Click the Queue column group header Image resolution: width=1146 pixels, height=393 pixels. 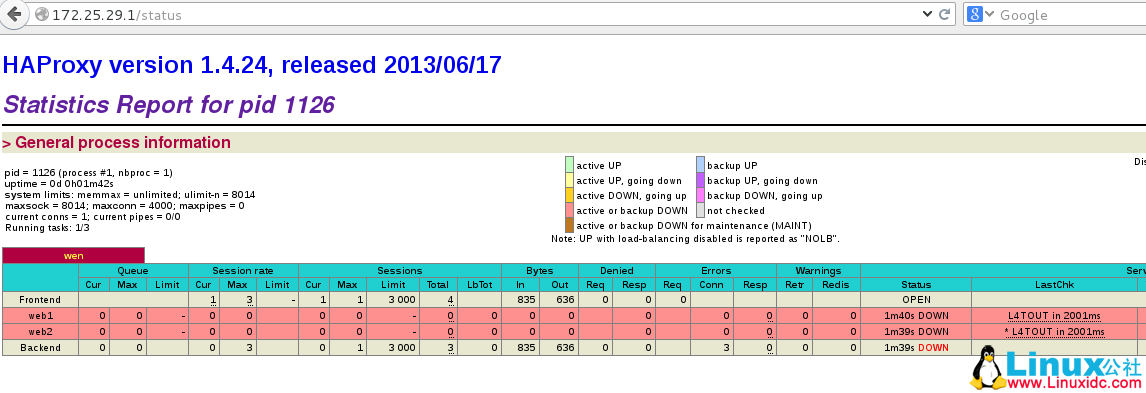tap(133, 270)
